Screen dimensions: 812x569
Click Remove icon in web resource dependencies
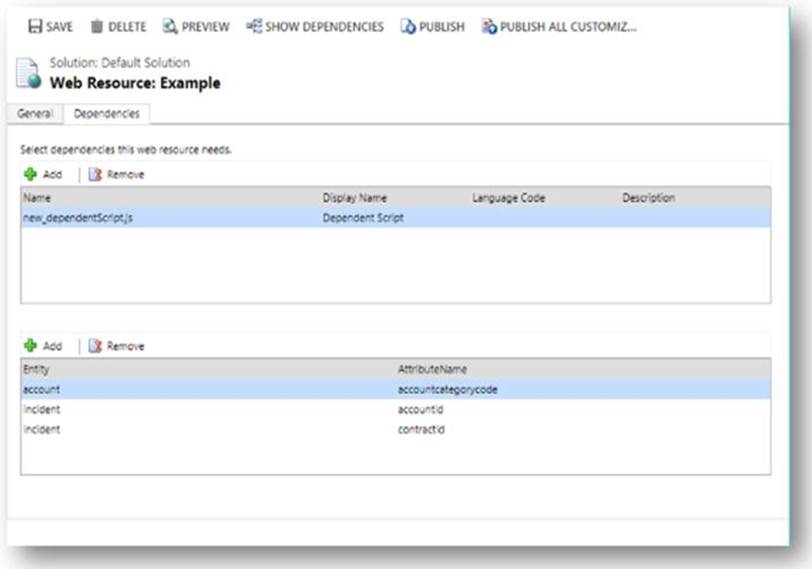tap(95, 174)
